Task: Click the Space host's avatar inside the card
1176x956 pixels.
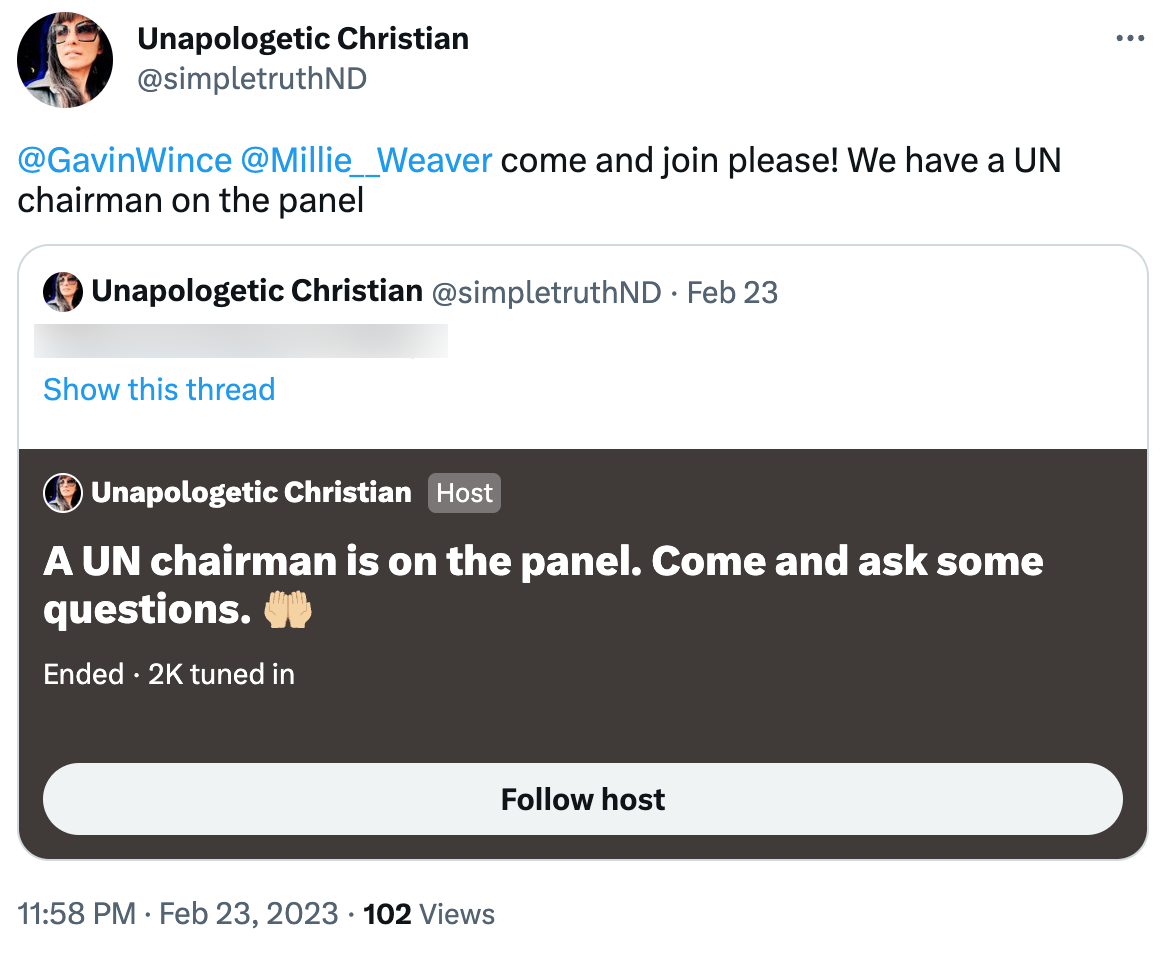Action: coord(63,493)
